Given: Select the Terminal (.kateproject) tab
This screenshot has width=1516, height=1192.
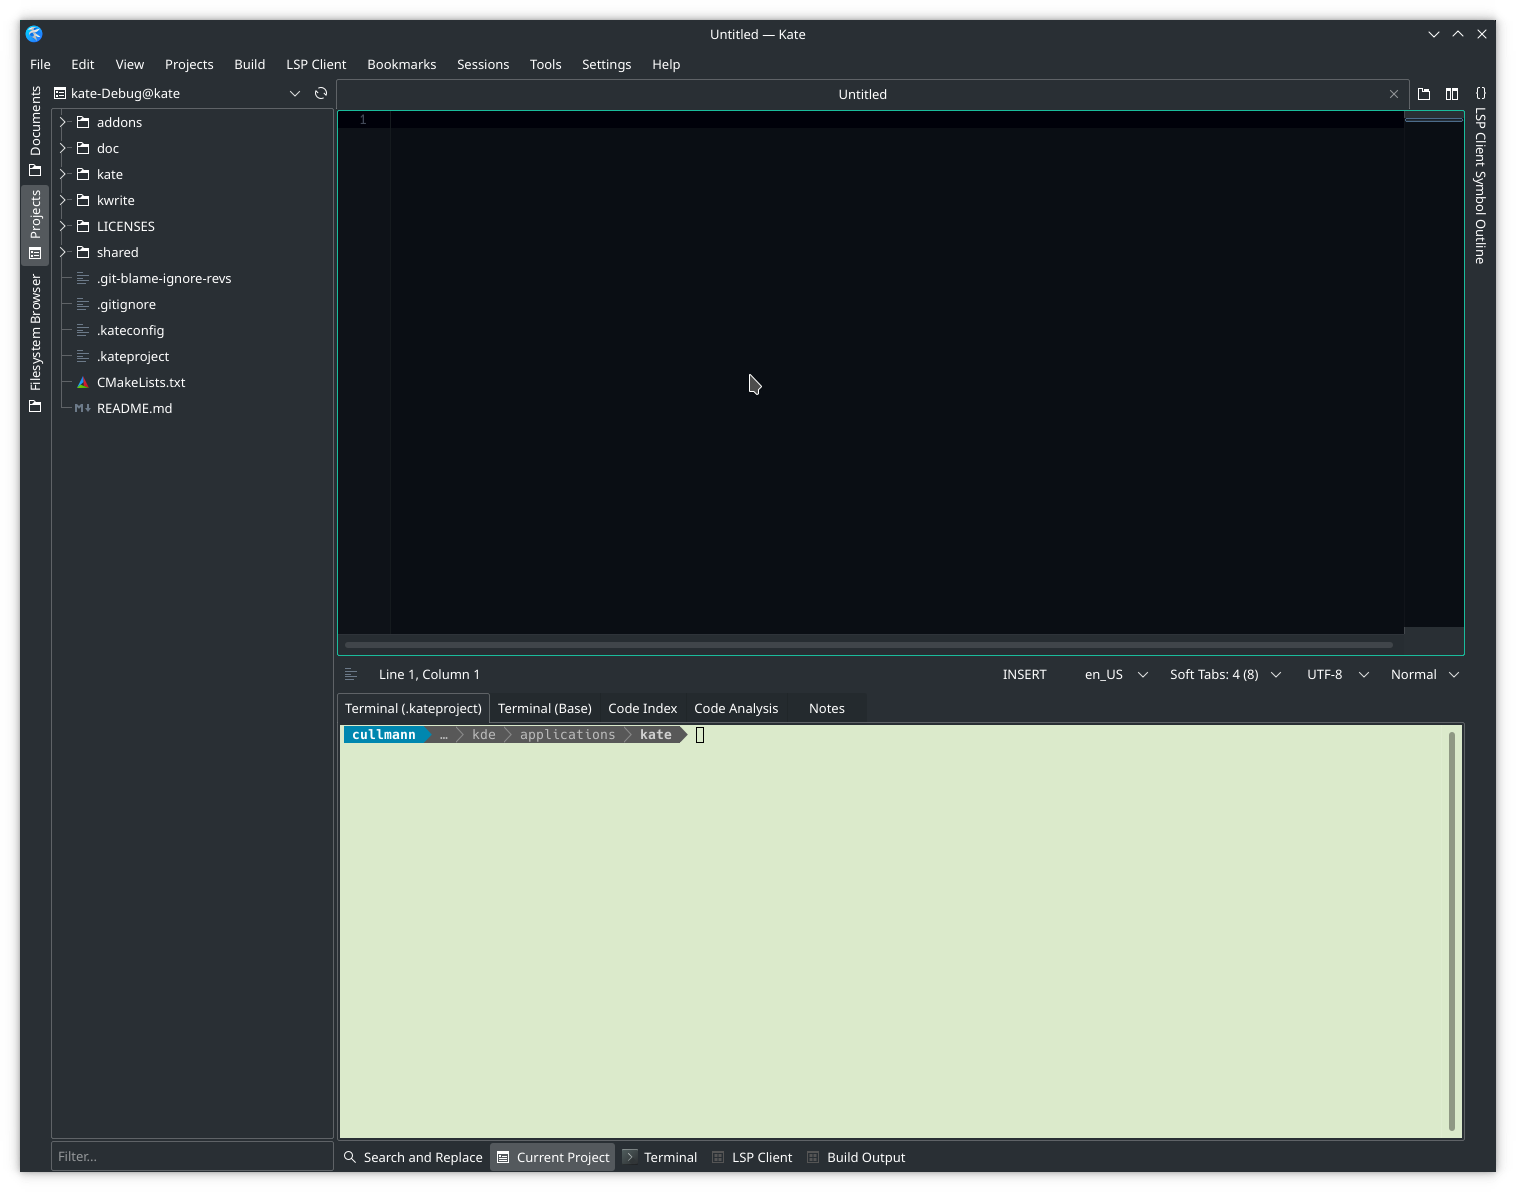Looking at the screenshot, I should 413,708.
